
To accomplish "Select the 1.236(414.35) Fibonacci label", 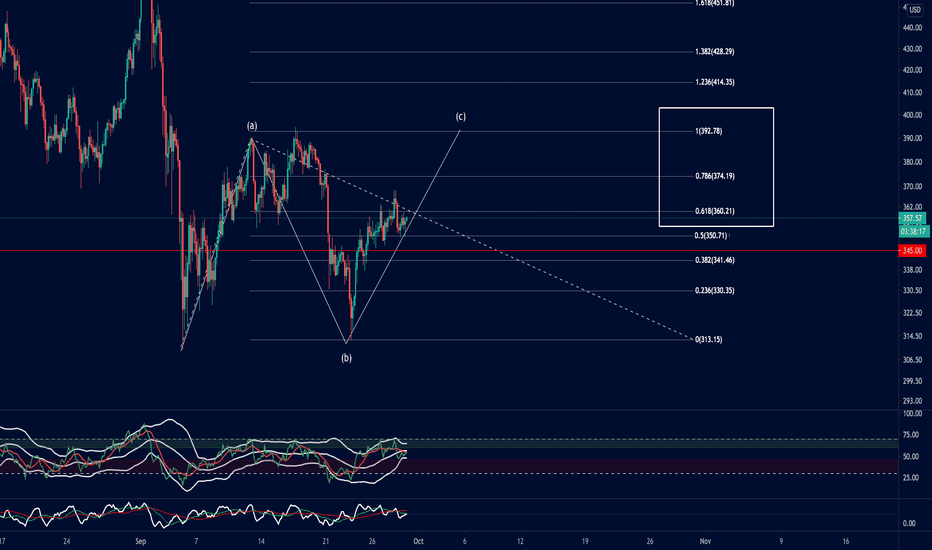I will [x=714, y=82].
